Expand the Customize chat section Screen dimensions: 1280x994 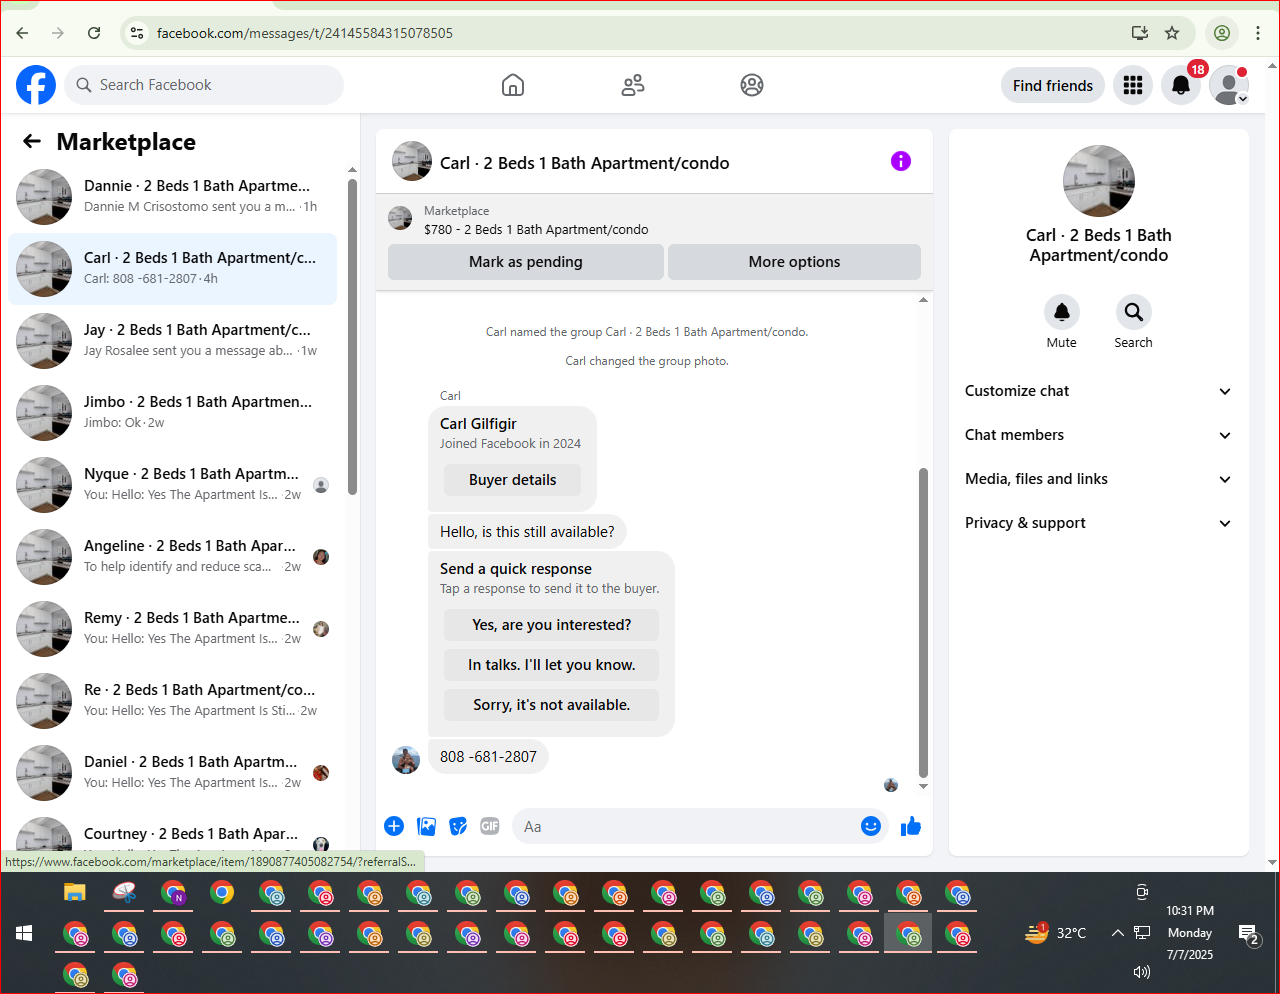click(1098, 391)
